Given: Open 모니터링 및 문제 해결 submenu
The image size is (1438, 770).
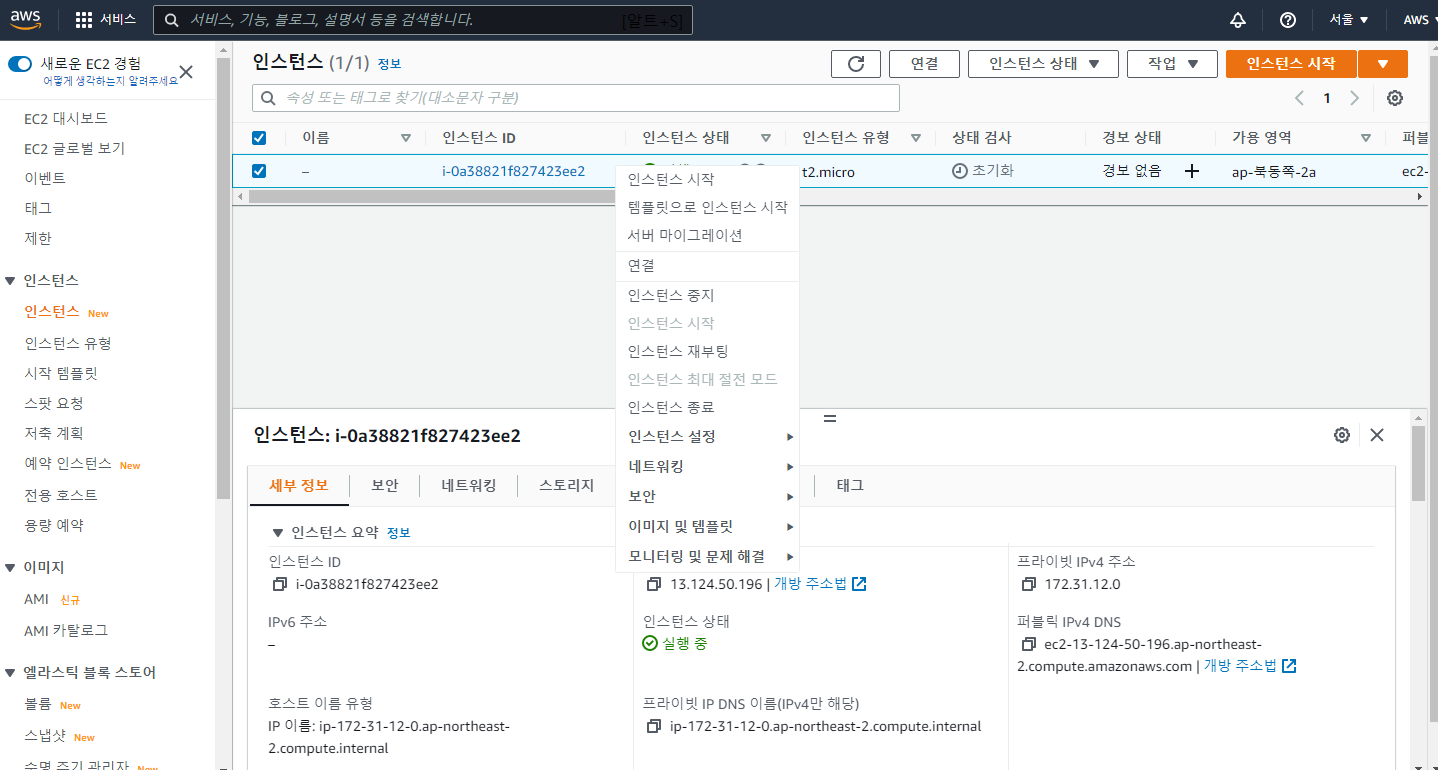Looking at the screenshot, I should click(708, 557).
